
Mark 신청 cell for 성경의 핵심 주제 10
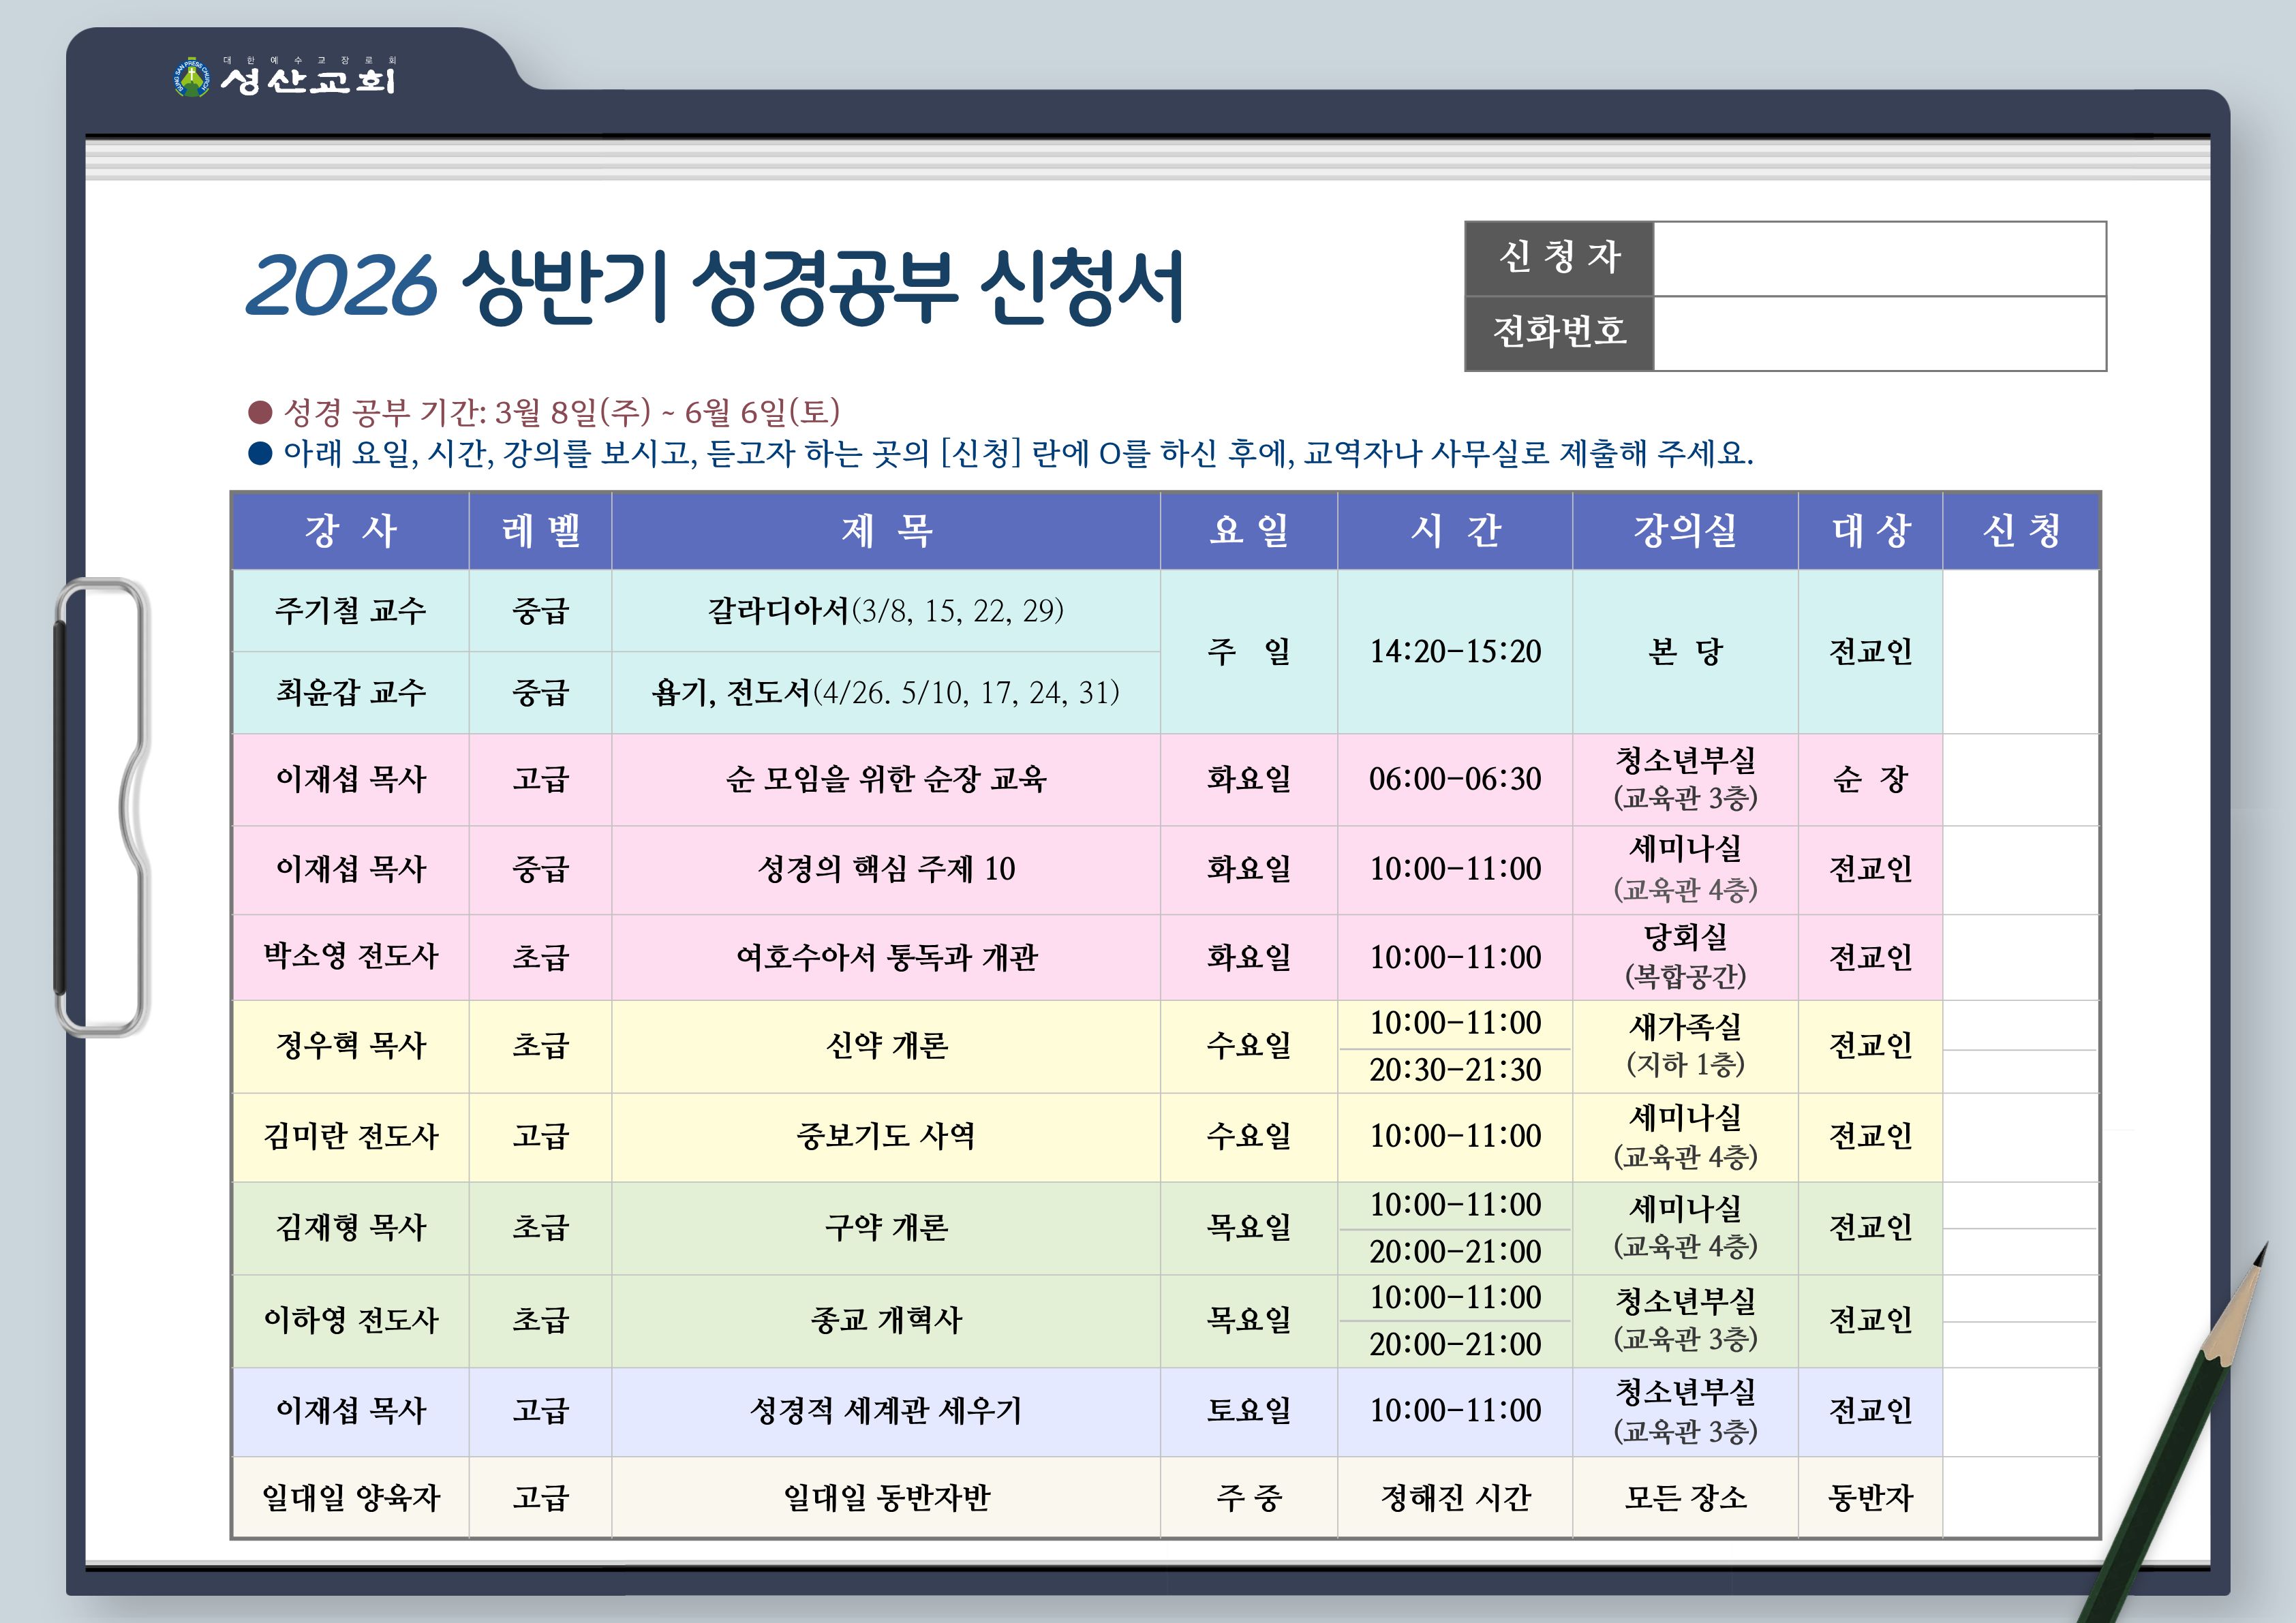tap(2019, 869)
